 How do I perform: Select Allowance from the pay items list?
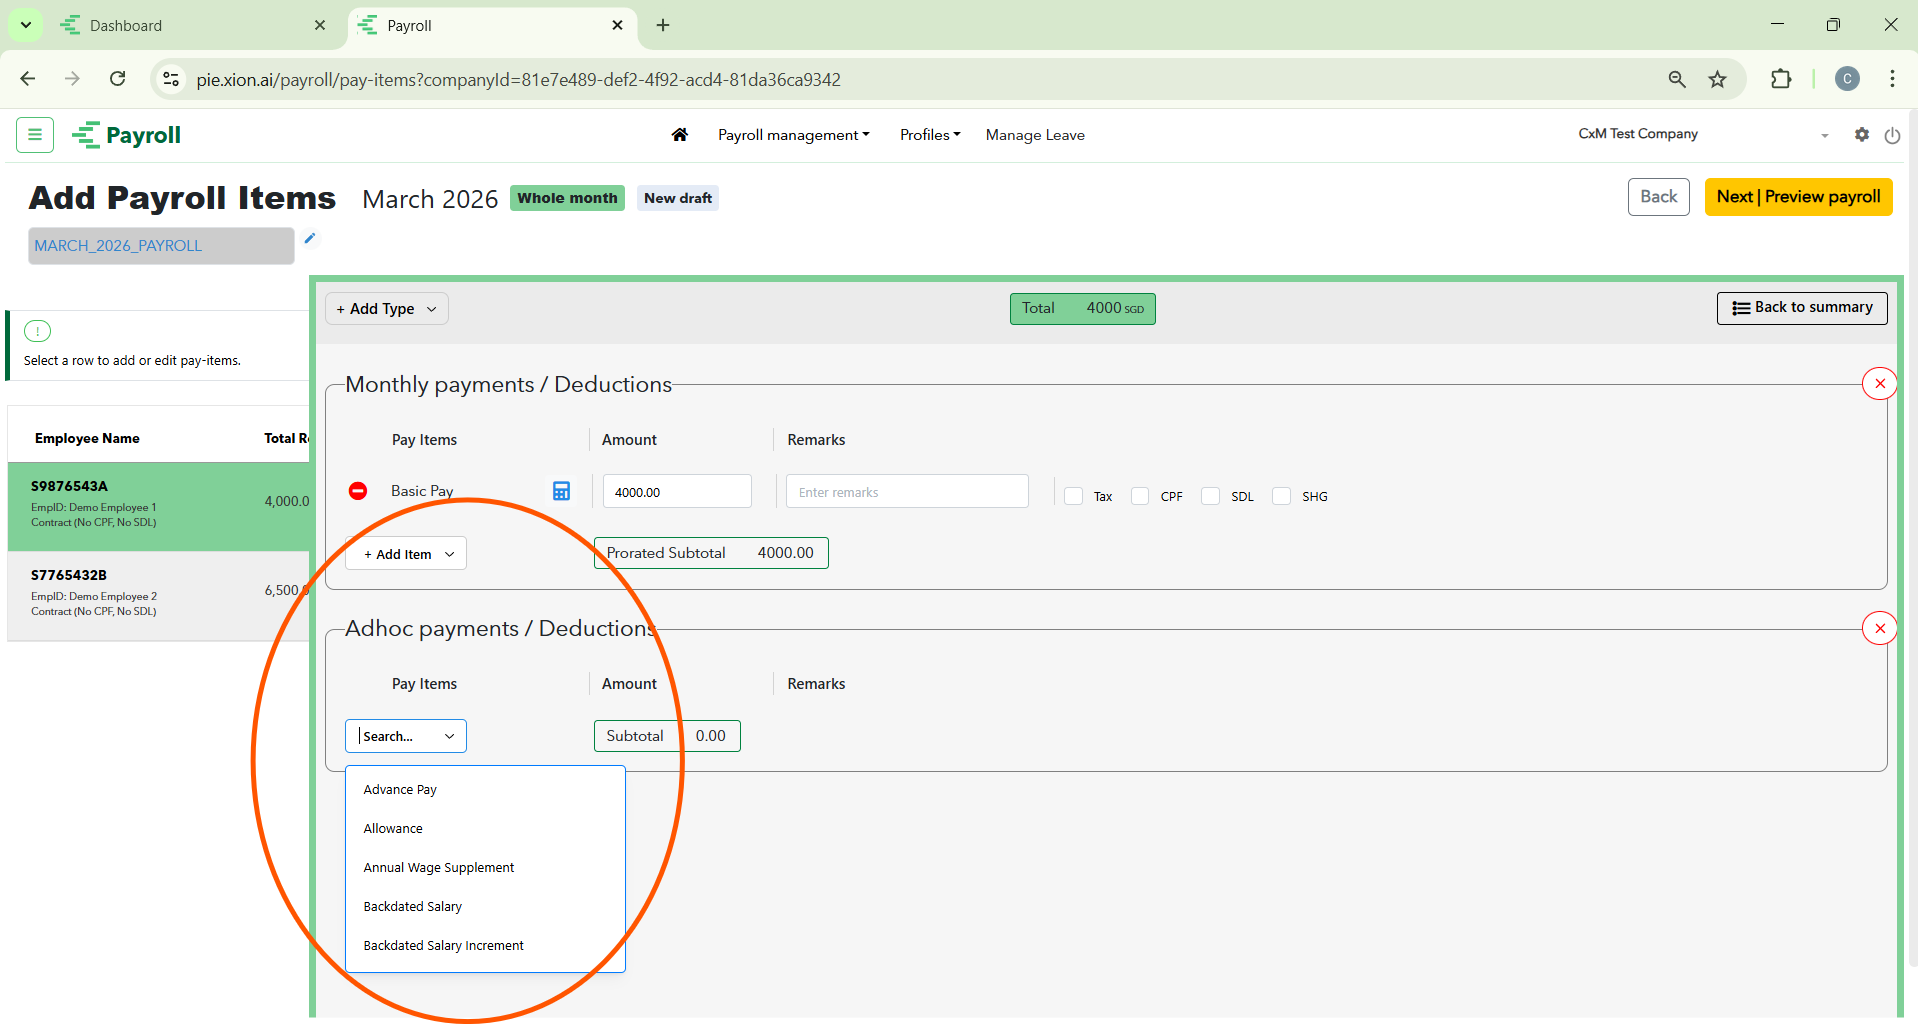[393, 829]
